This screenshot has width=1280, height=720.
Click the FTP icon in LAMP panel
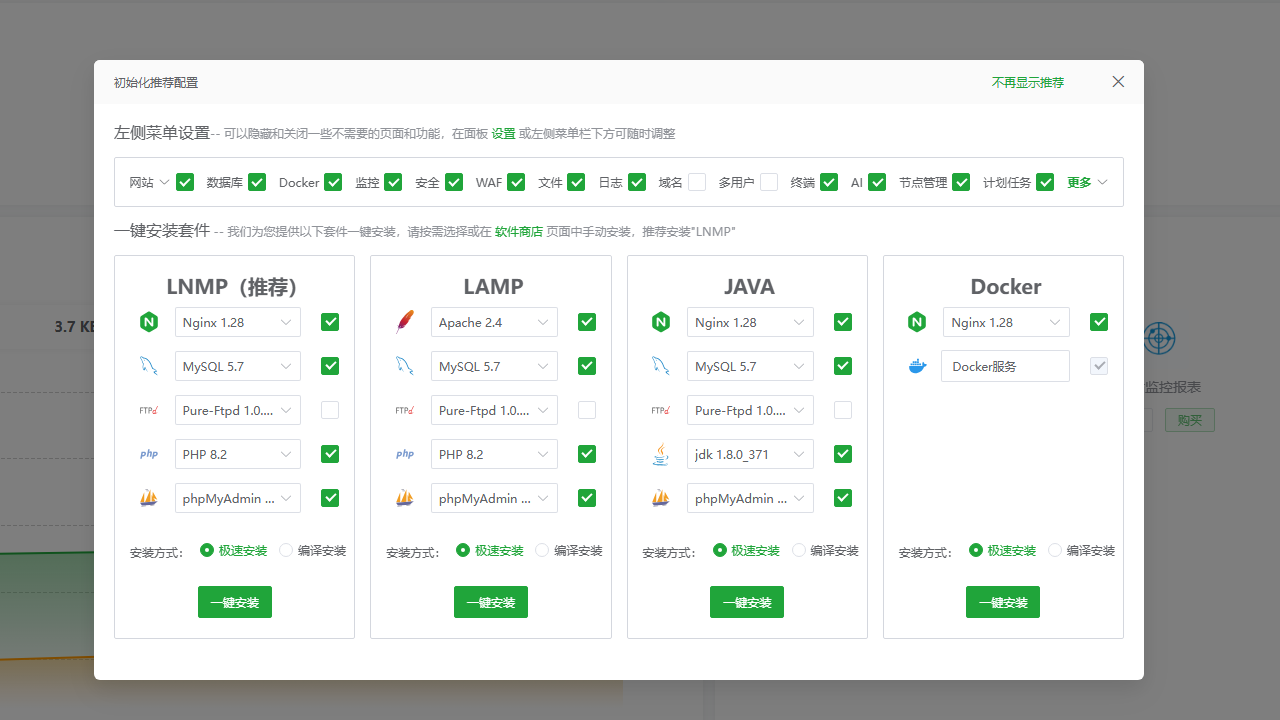click(405, 410)
